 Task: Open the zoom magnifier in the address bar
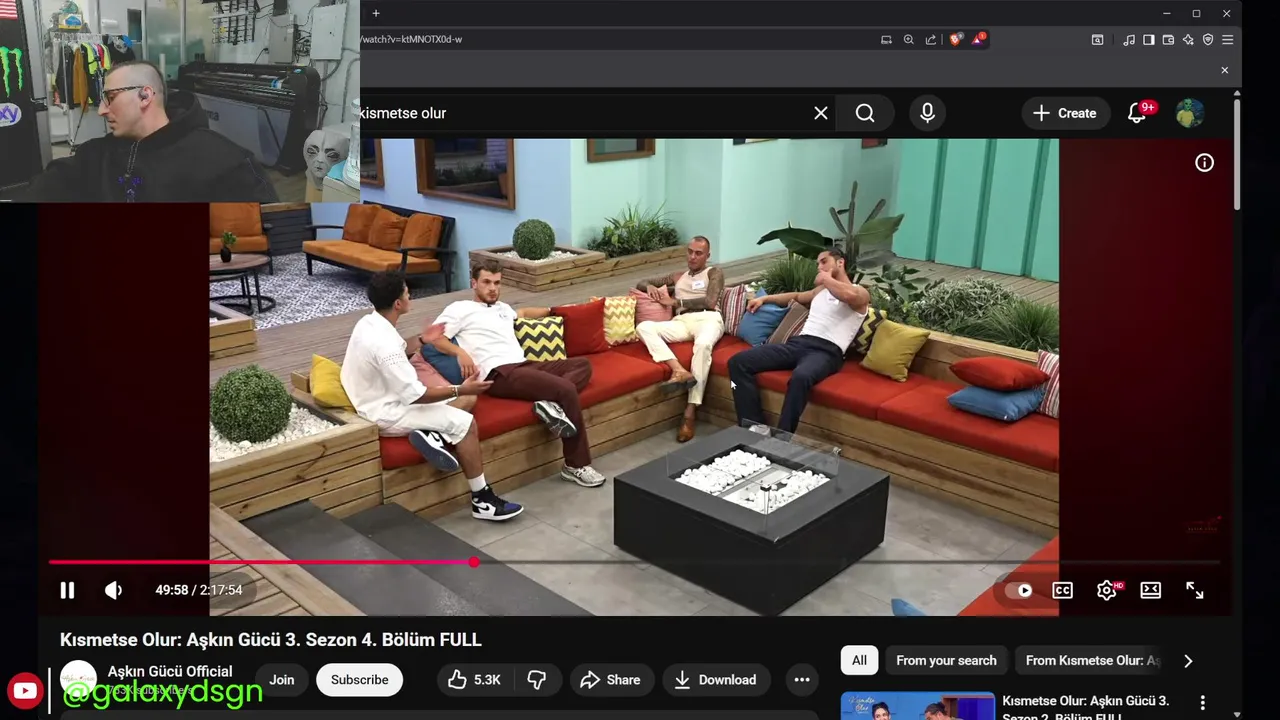click(x=908, y=39)
